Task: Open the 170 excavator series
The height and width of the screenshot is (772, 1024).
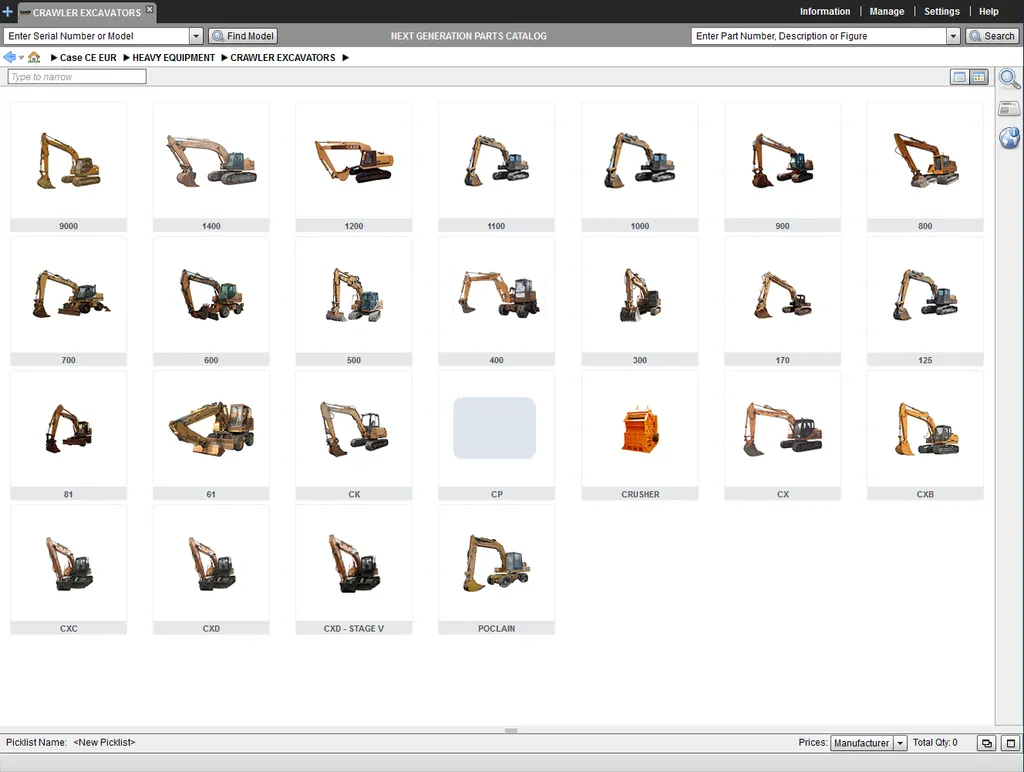Action: [x=782, y=301]
